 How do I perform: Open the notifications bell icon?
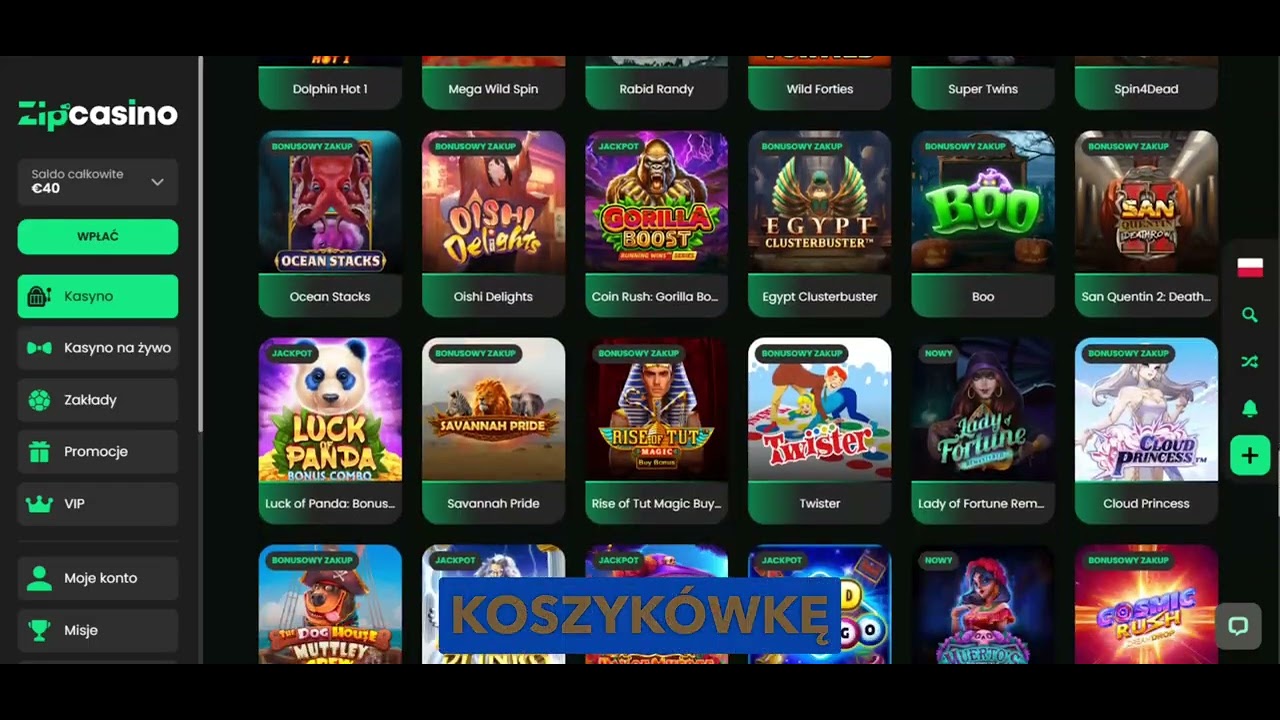click(1249, 408)
